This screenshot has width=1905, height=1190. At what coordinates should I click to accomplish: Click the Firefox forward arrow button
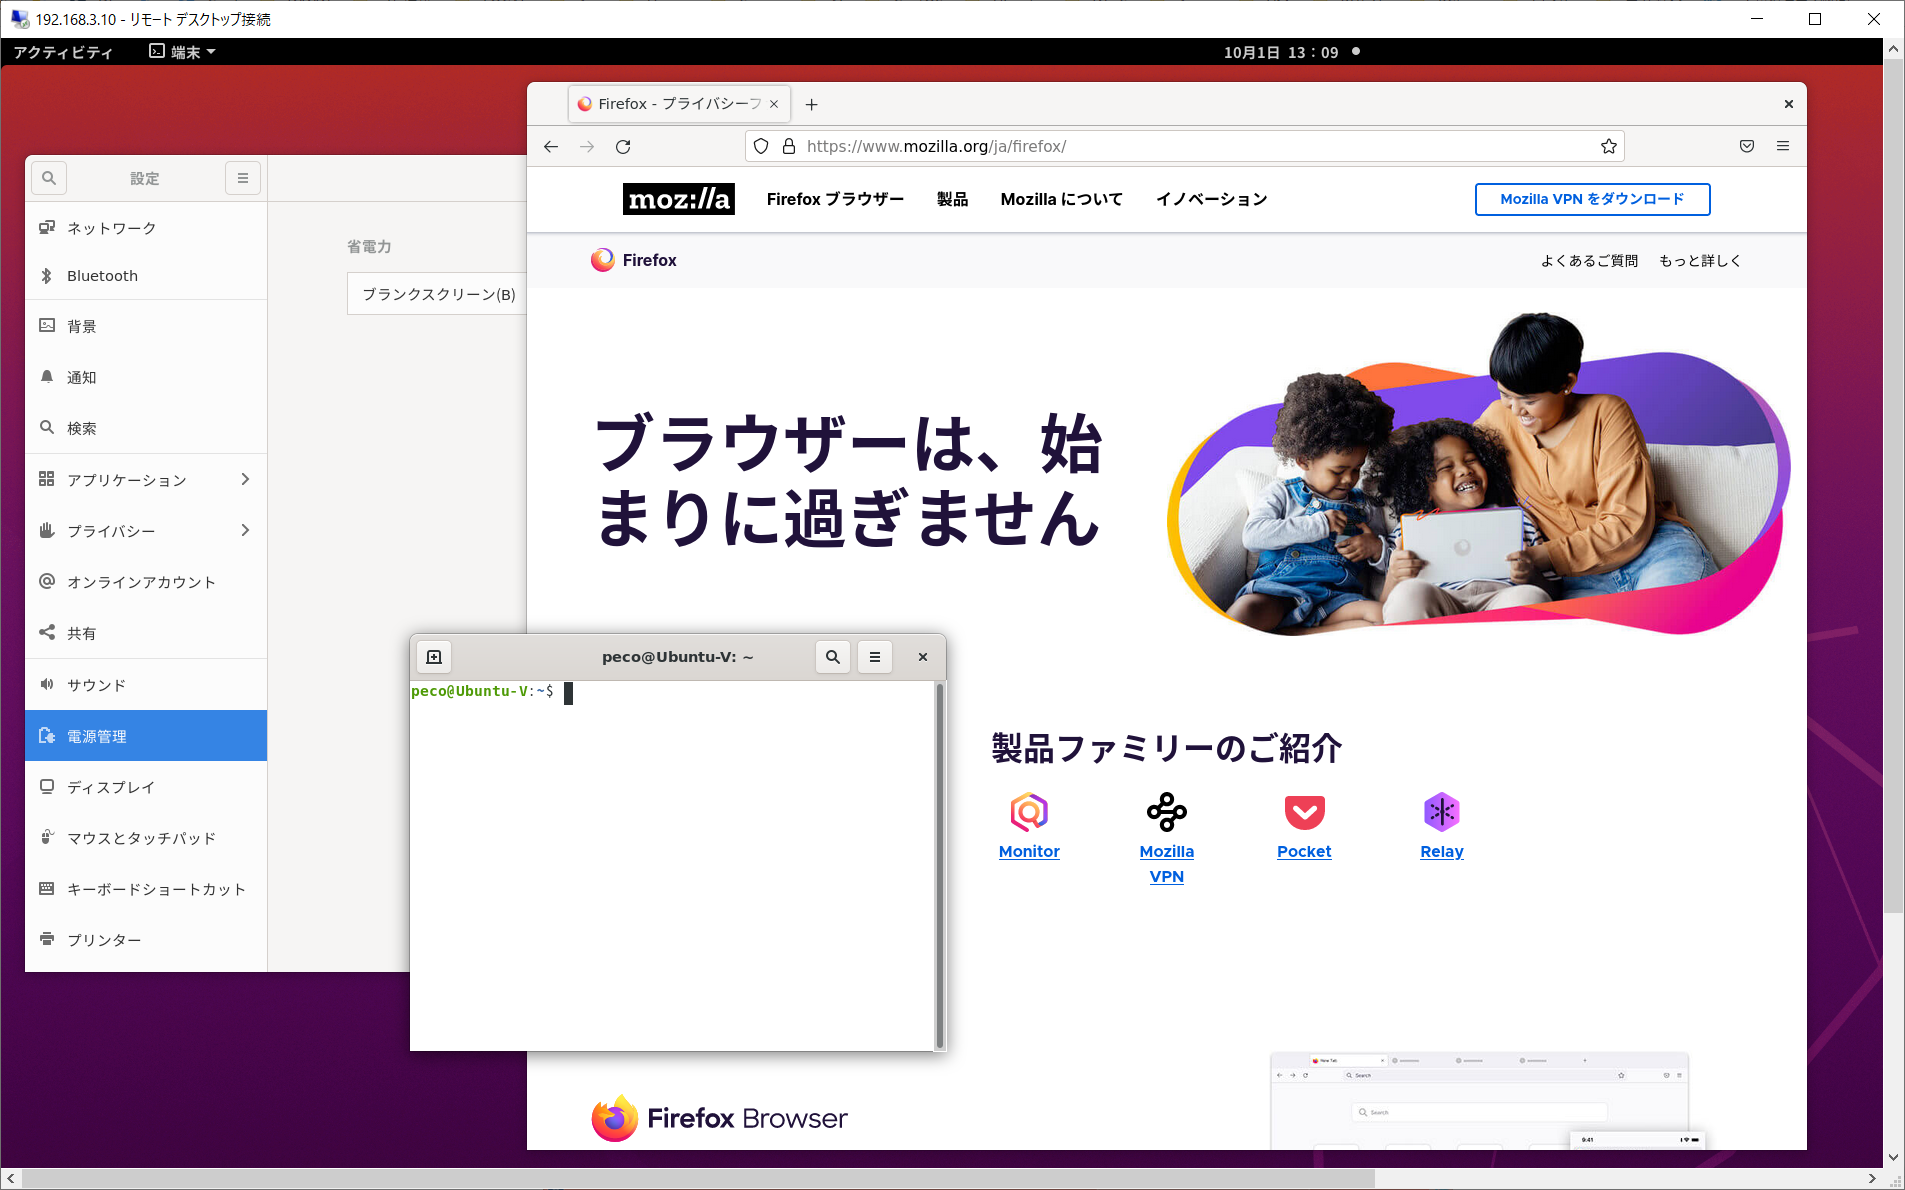click(587, 147)
